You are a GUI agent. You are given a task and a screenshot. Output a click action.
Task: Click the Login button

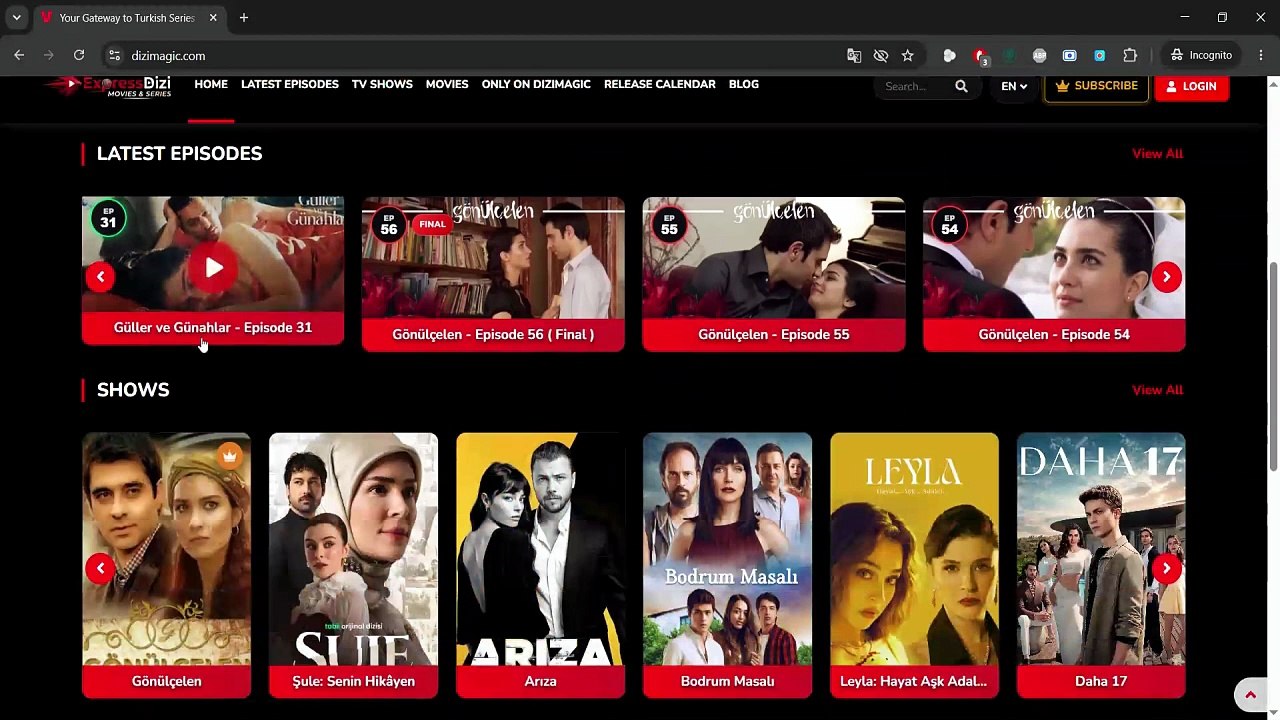coord(1191,86)
